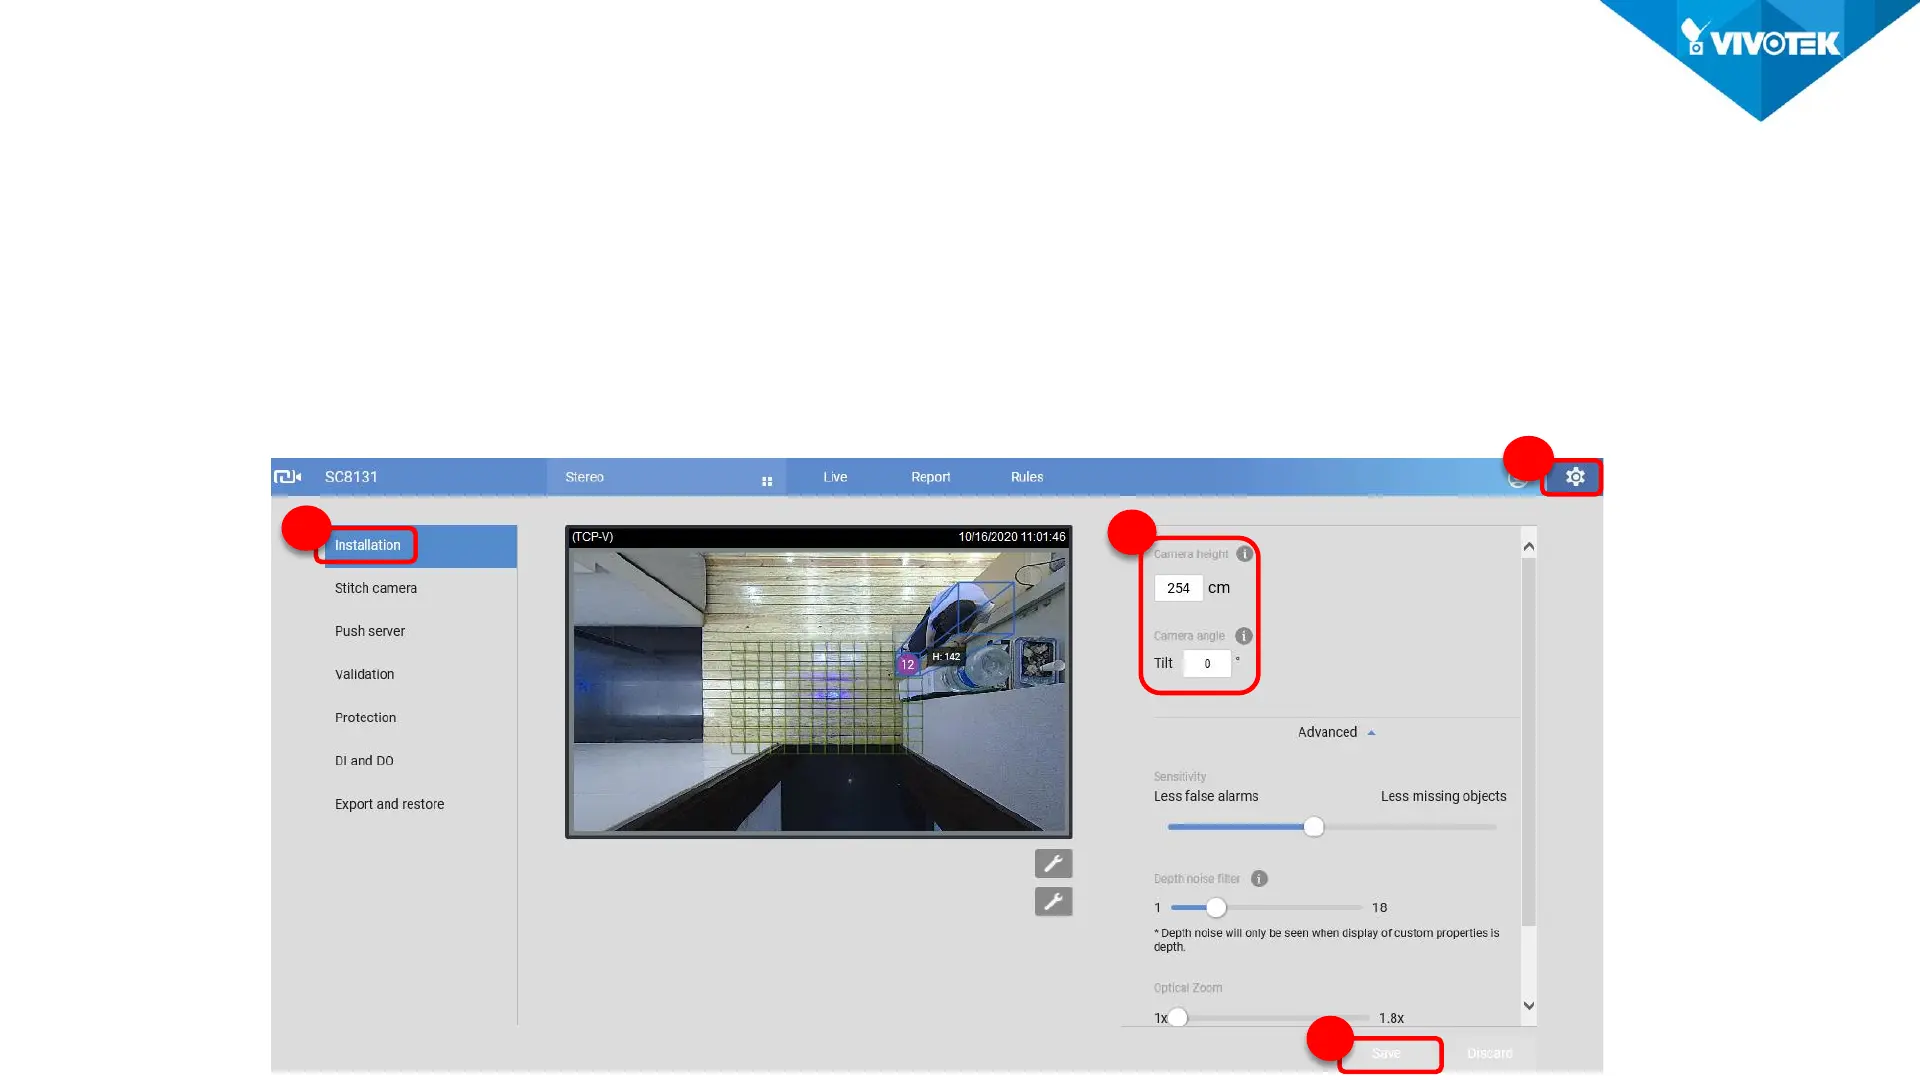Image resolution: width=1920 pixels, height=1080 pixels.
Task: Show info for Camera height
Action: [x=1244, y=554]
